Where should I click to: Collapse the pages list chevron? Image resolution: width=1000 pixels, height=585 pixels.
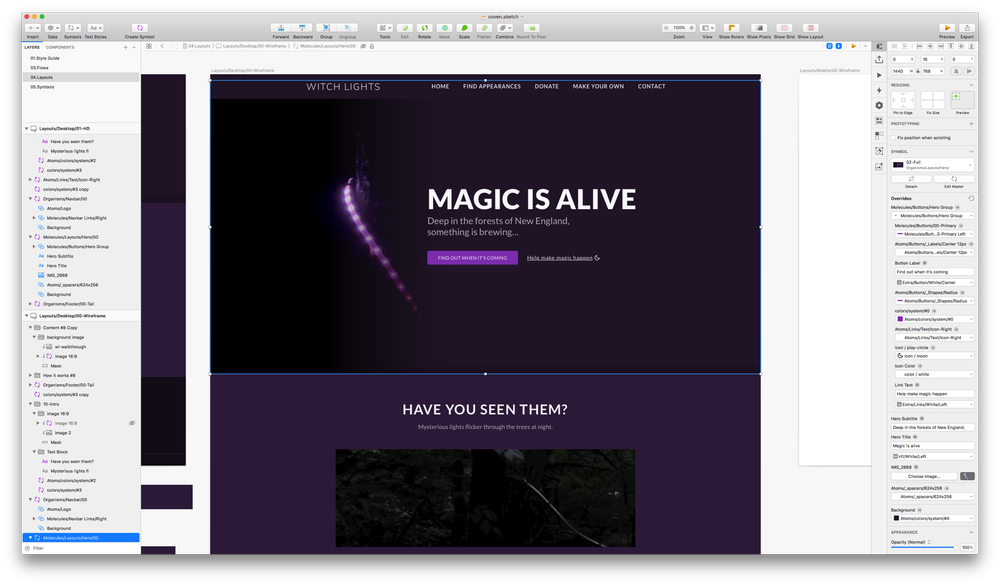point(133,47)
